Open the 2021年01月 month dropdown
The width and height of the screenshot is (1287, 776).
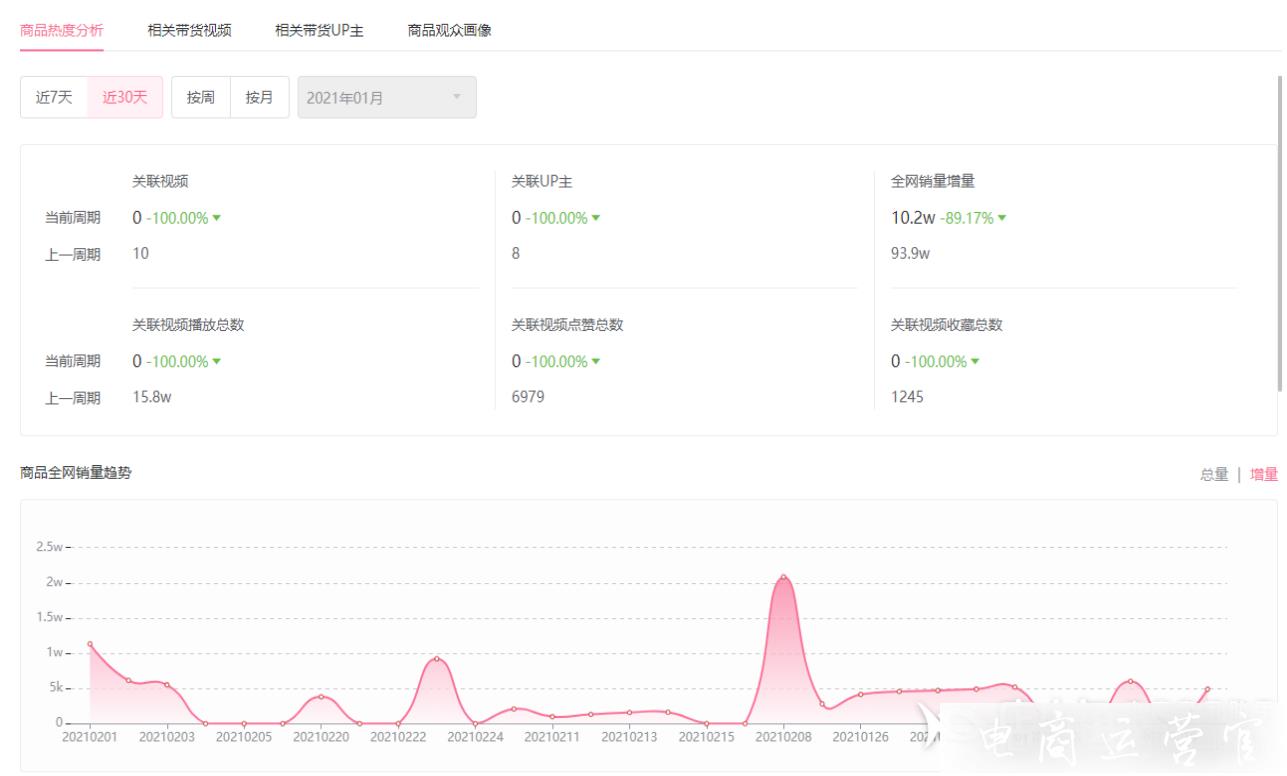click(x=387, y=97)
